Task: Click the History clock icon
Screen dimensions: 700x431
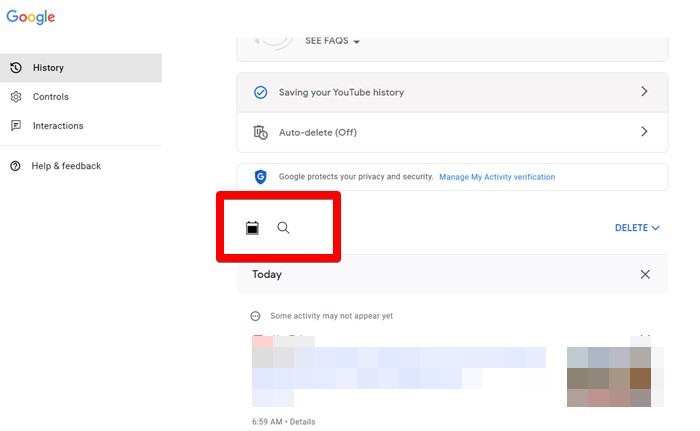Action: (16, 68)
